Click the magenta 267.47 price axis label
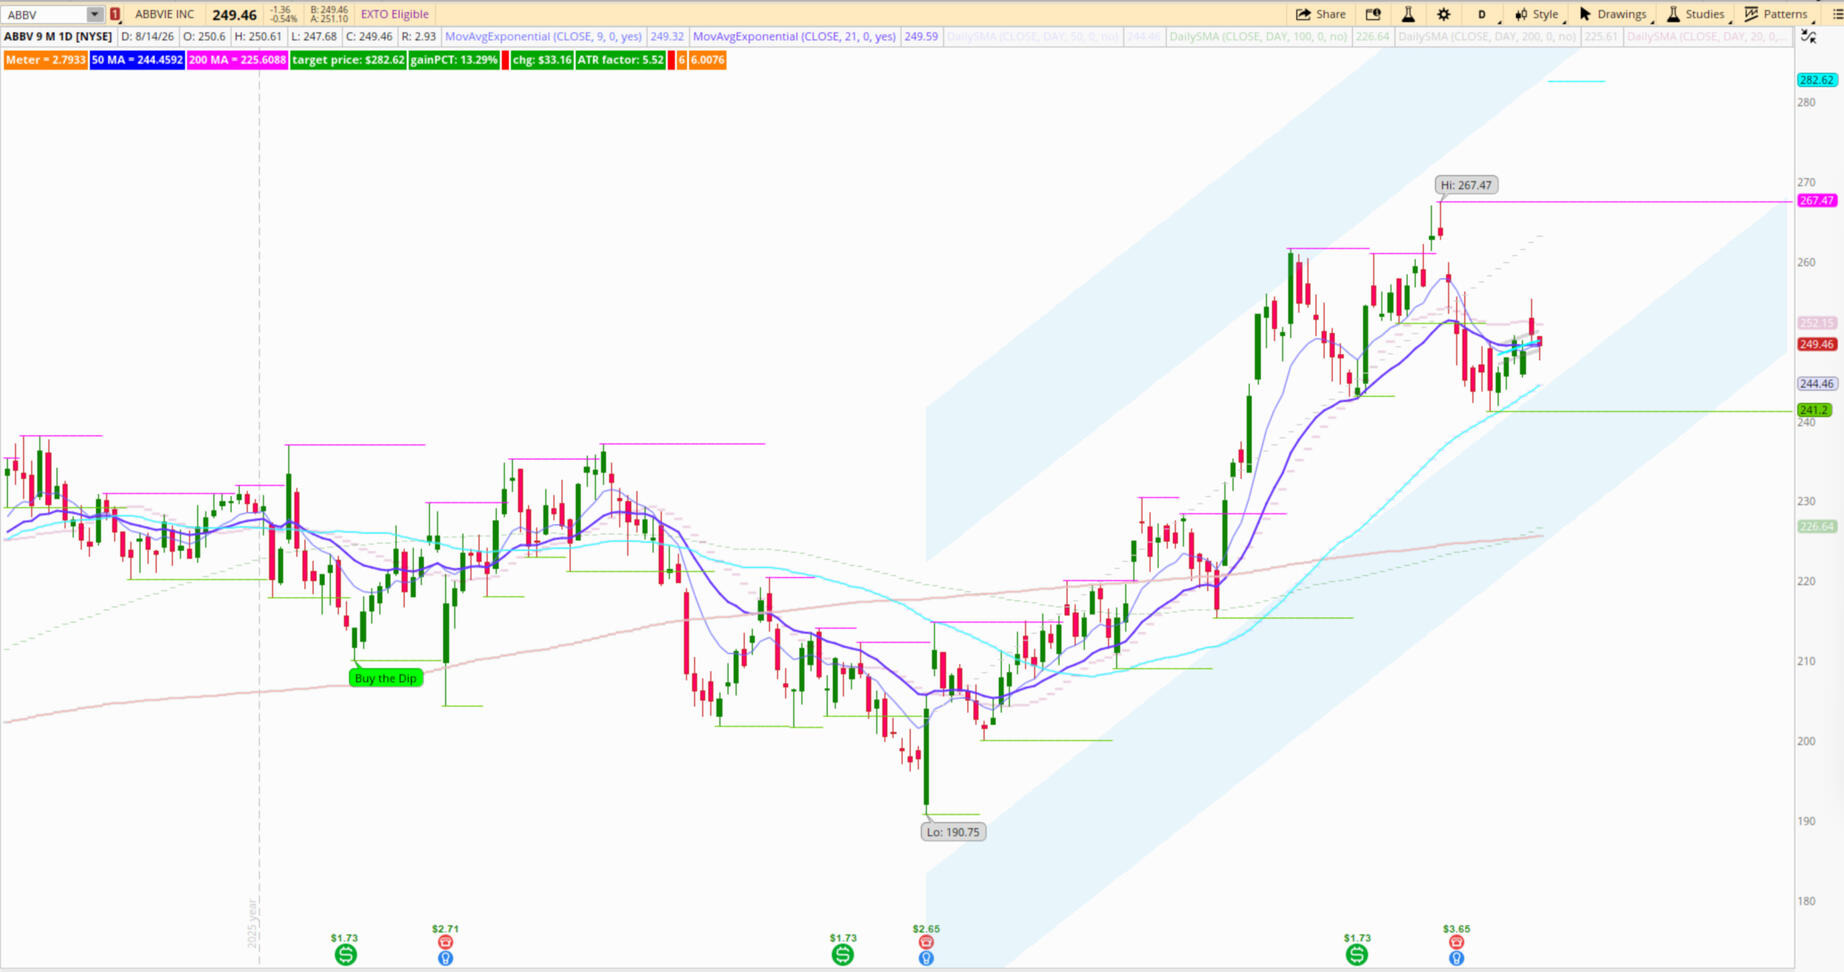The image size is (1844, 972). (x=1816, y=201)
